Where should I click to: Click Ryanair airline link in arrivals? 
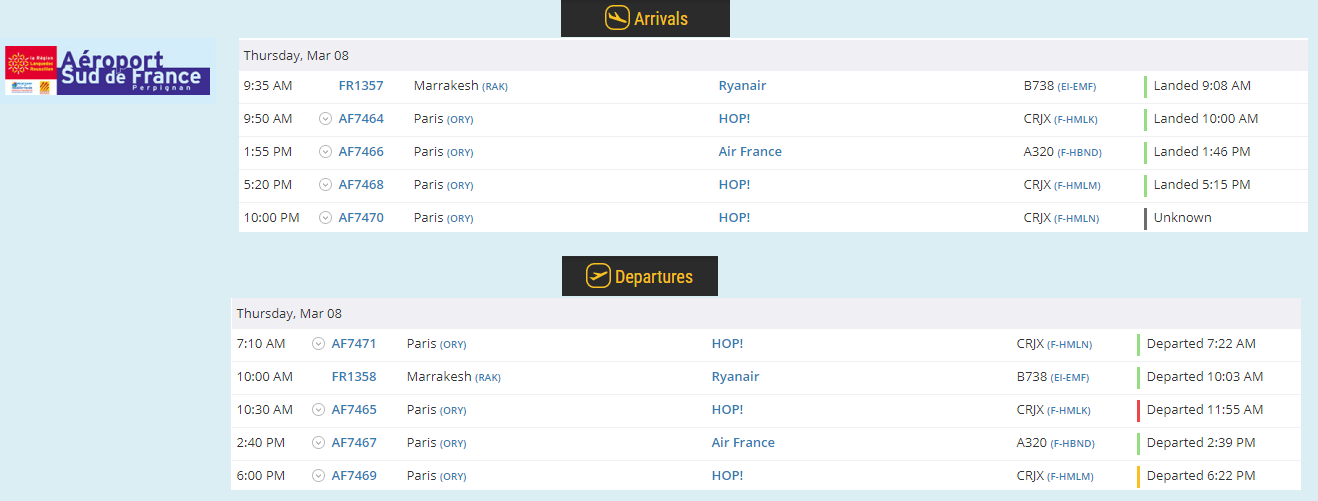point(742,86)
